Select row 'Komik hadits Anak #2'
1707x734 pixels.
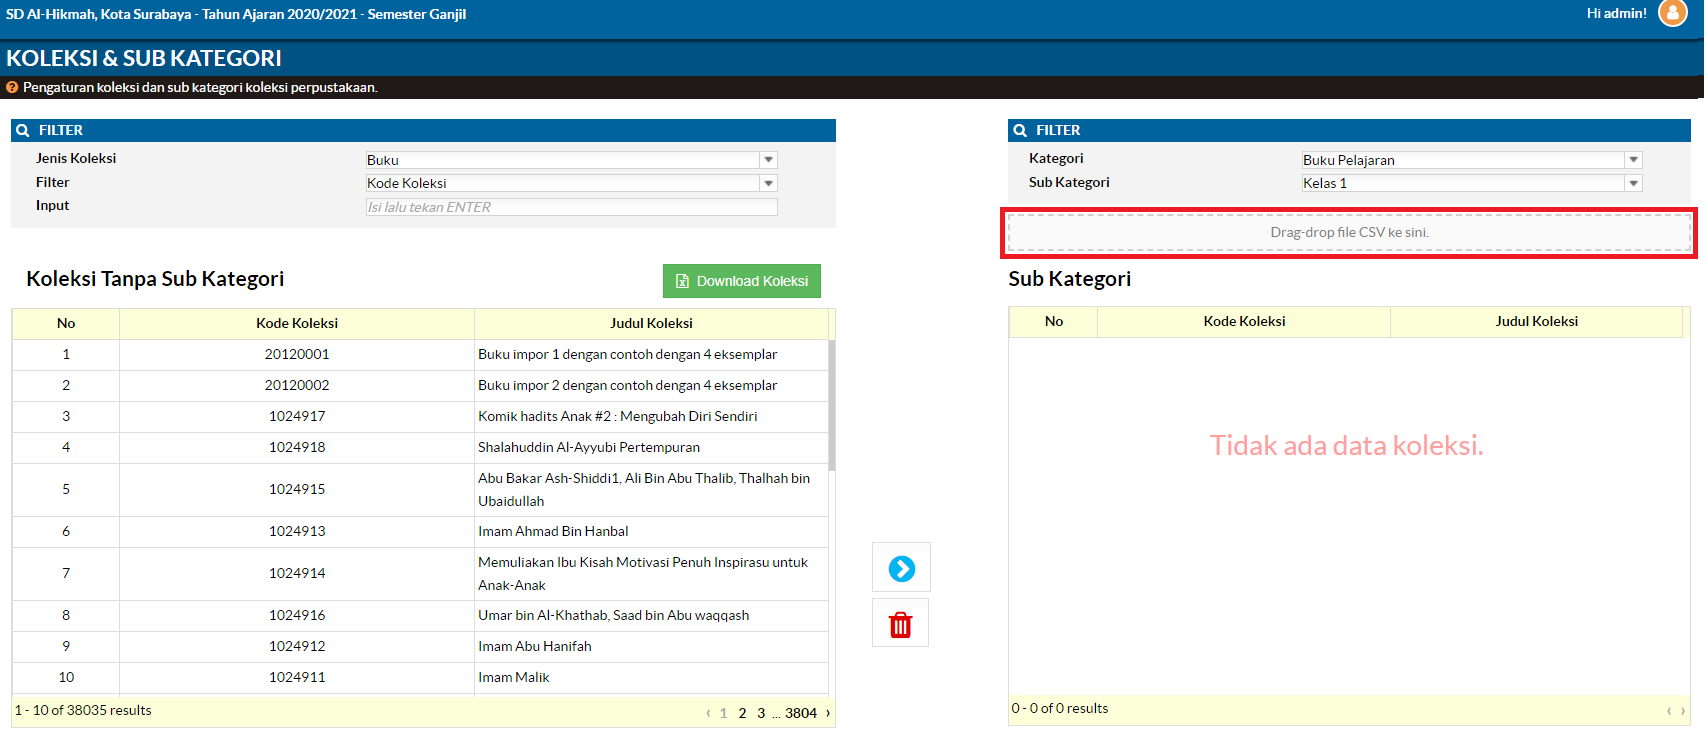coord(420,417)
